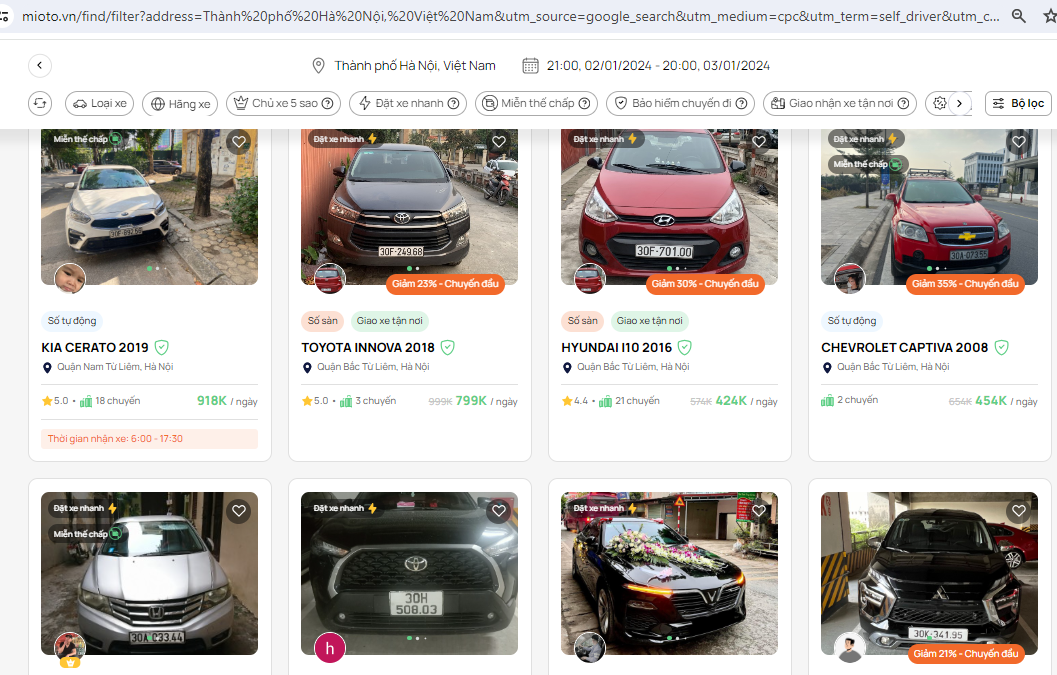The height and width of the screenshot is (675, 1057).
Task: Open KIA CERATO 2019 listing title
Action: pyautogui.click(x=95, y=347)
